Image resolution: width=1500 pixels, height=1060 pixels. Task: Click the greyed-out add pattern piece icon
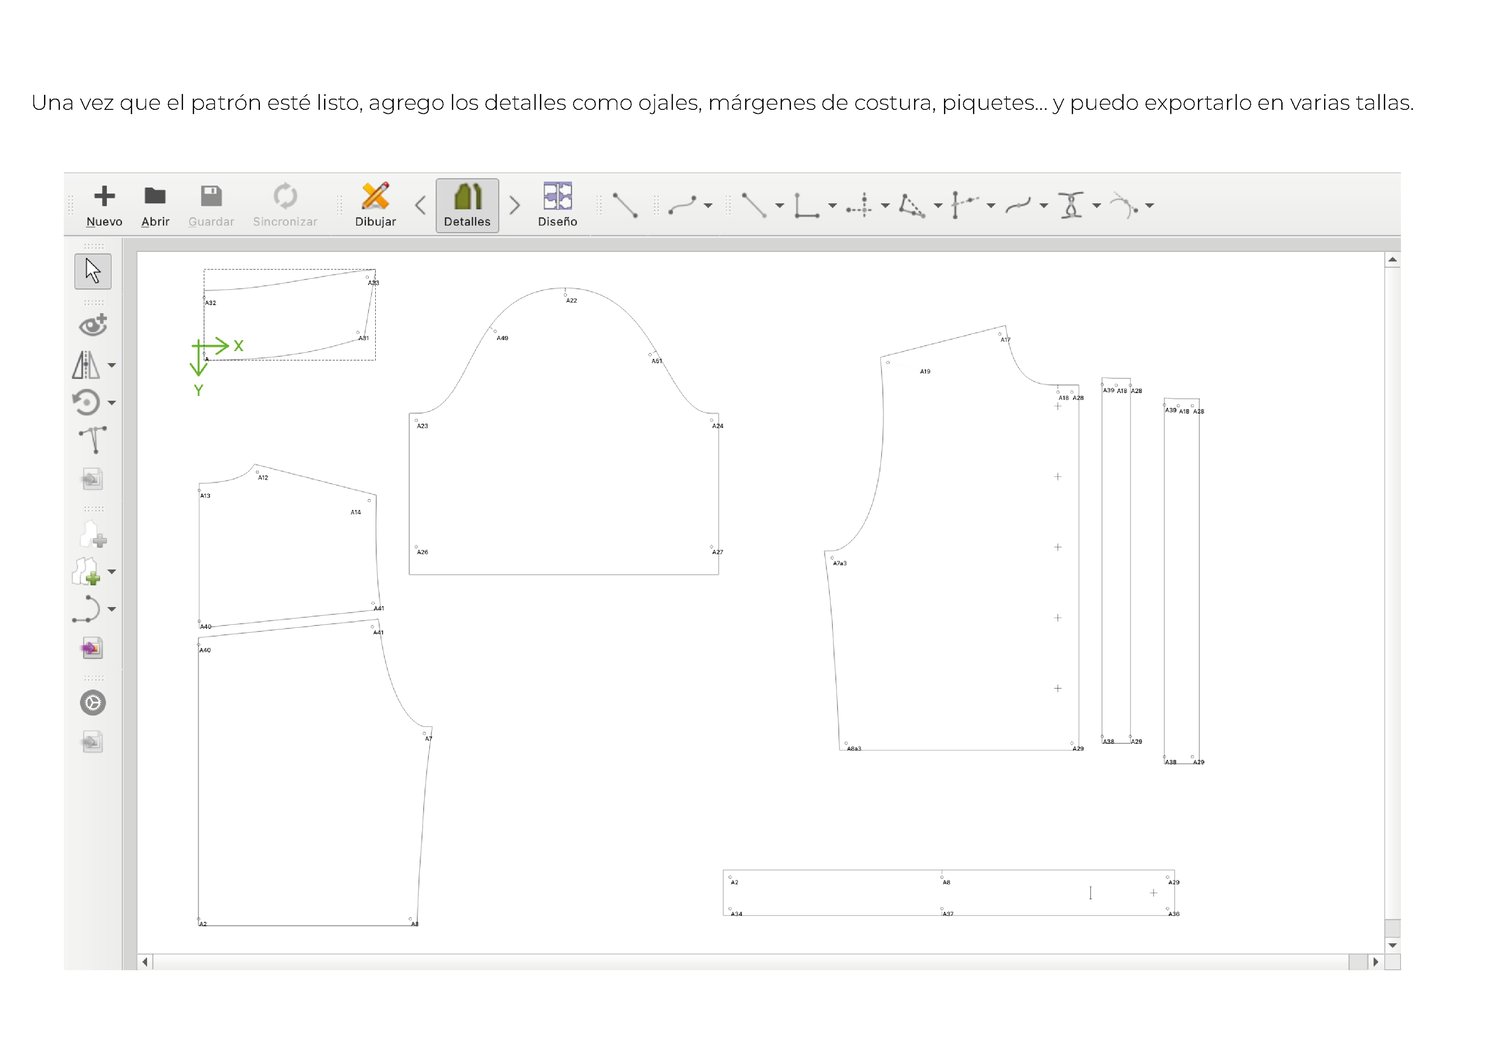[93, 533]
